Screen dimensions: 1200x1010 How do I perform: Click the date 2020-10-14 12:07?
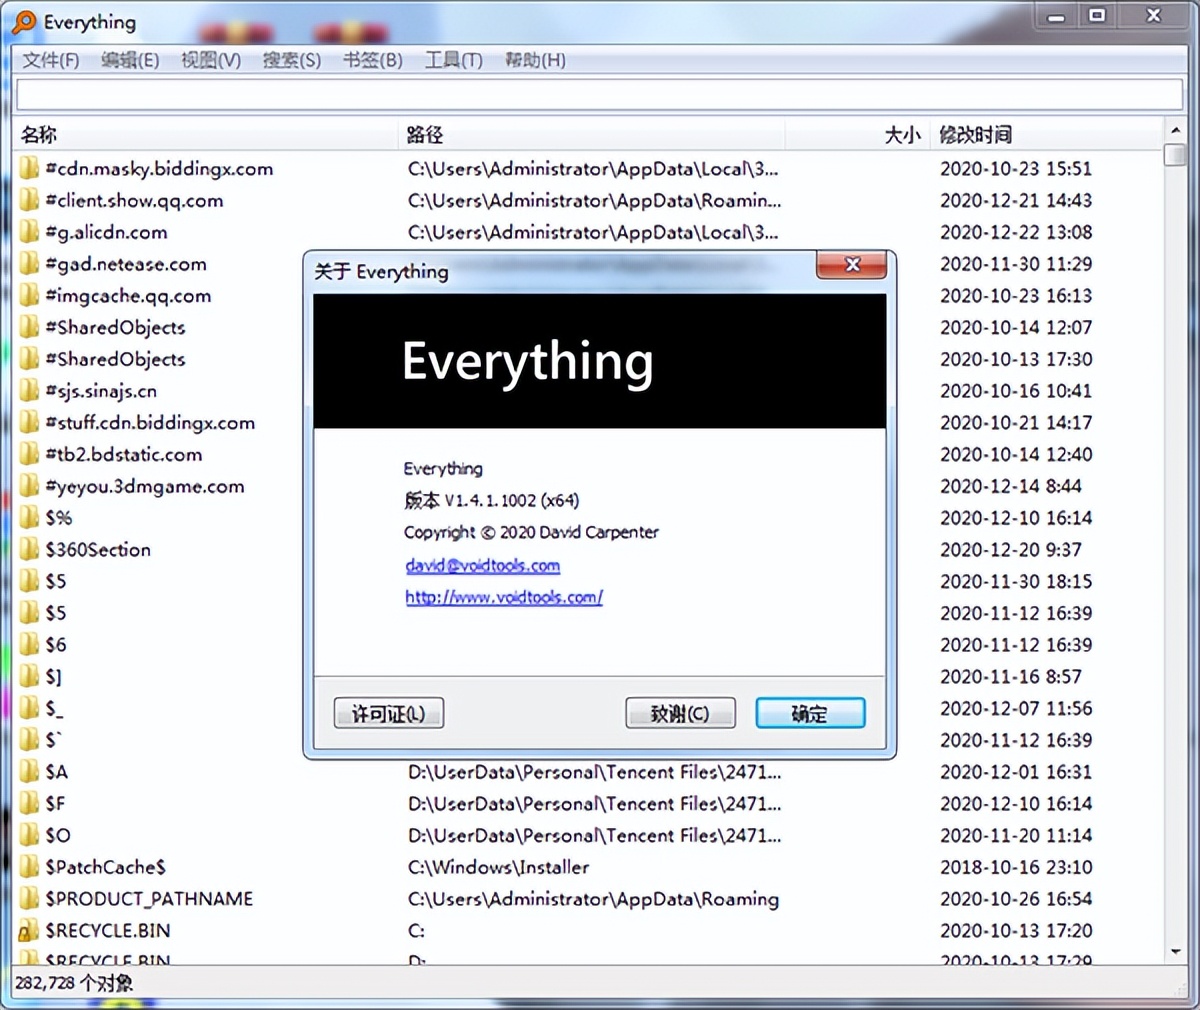tap(1016, 327)
